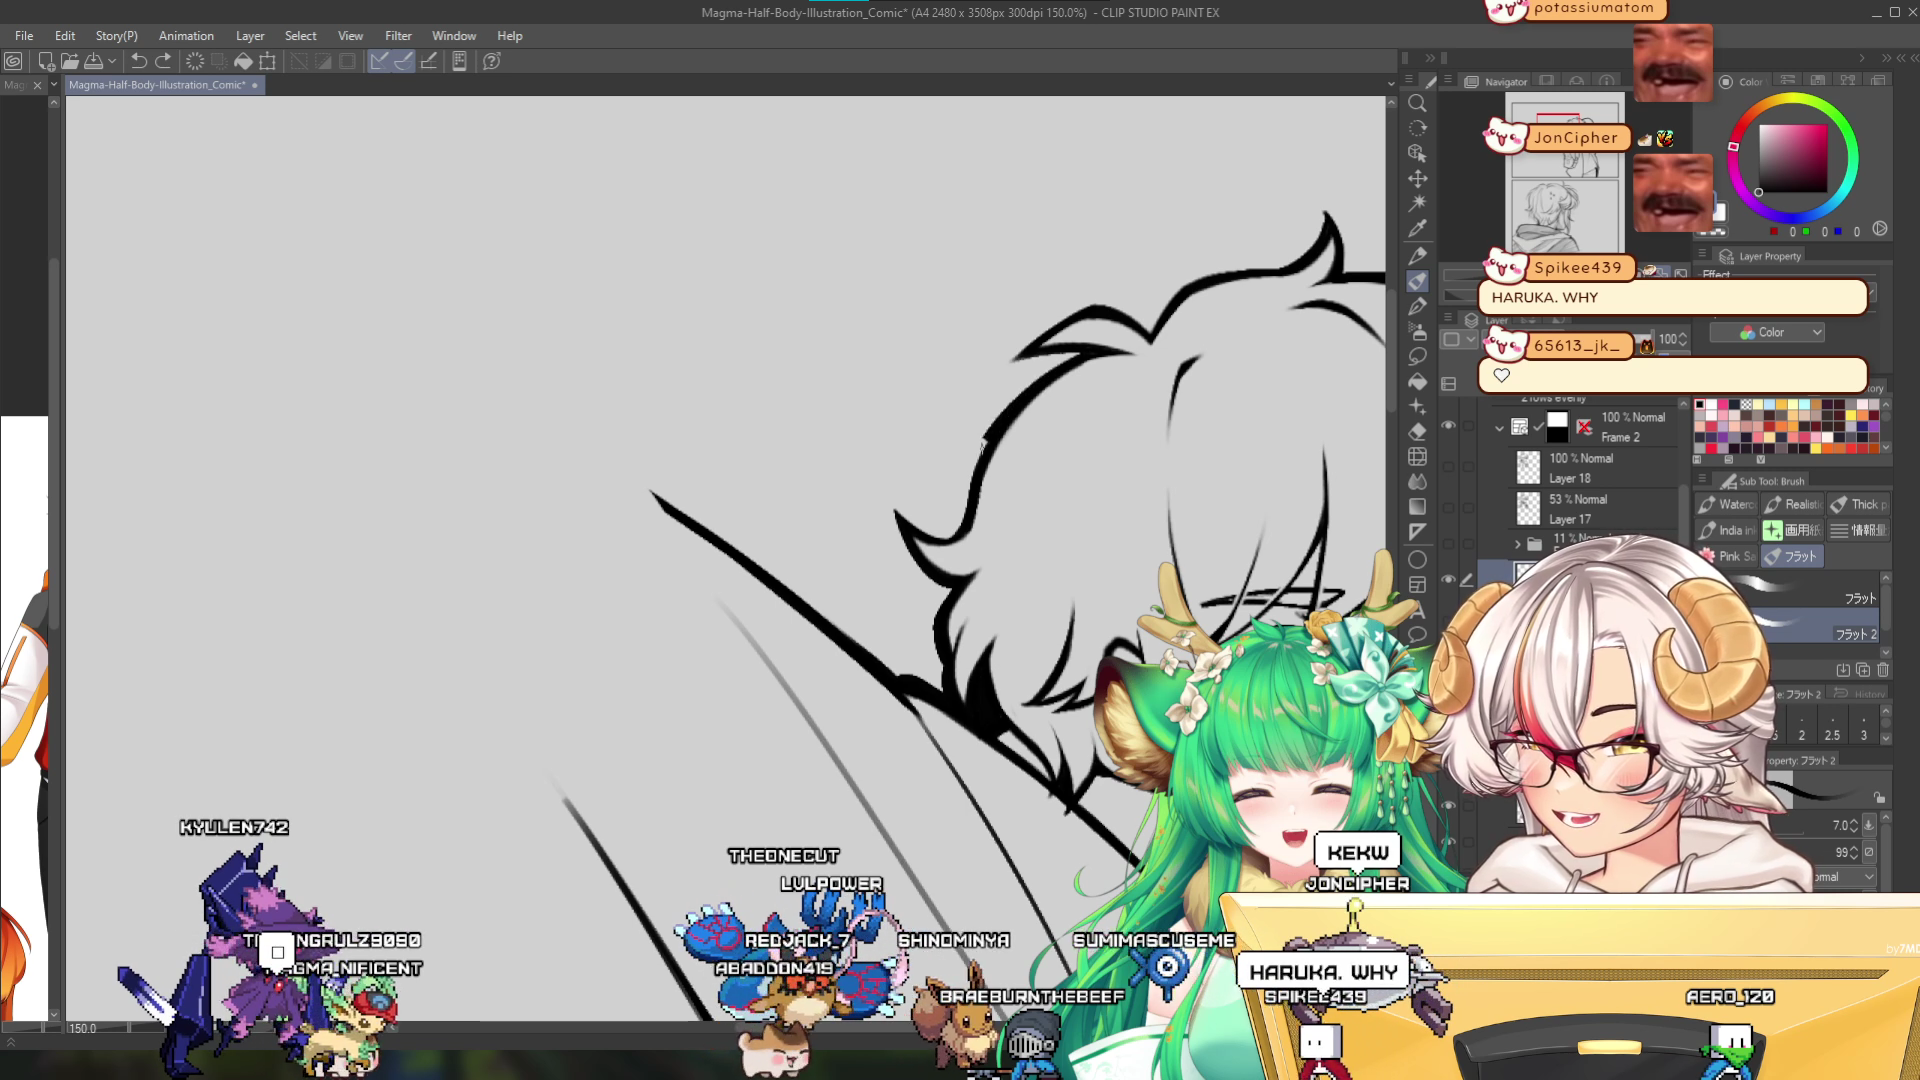Viewport: 1920px width, 1080px height.
Task: Select Realistic brush subtool group
Action: pyautogui.click(x=1793, y=505)
